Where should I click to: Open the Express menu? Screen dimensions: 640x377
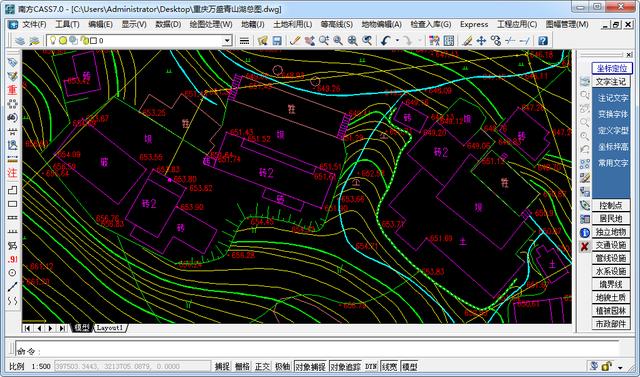(474, 24)
